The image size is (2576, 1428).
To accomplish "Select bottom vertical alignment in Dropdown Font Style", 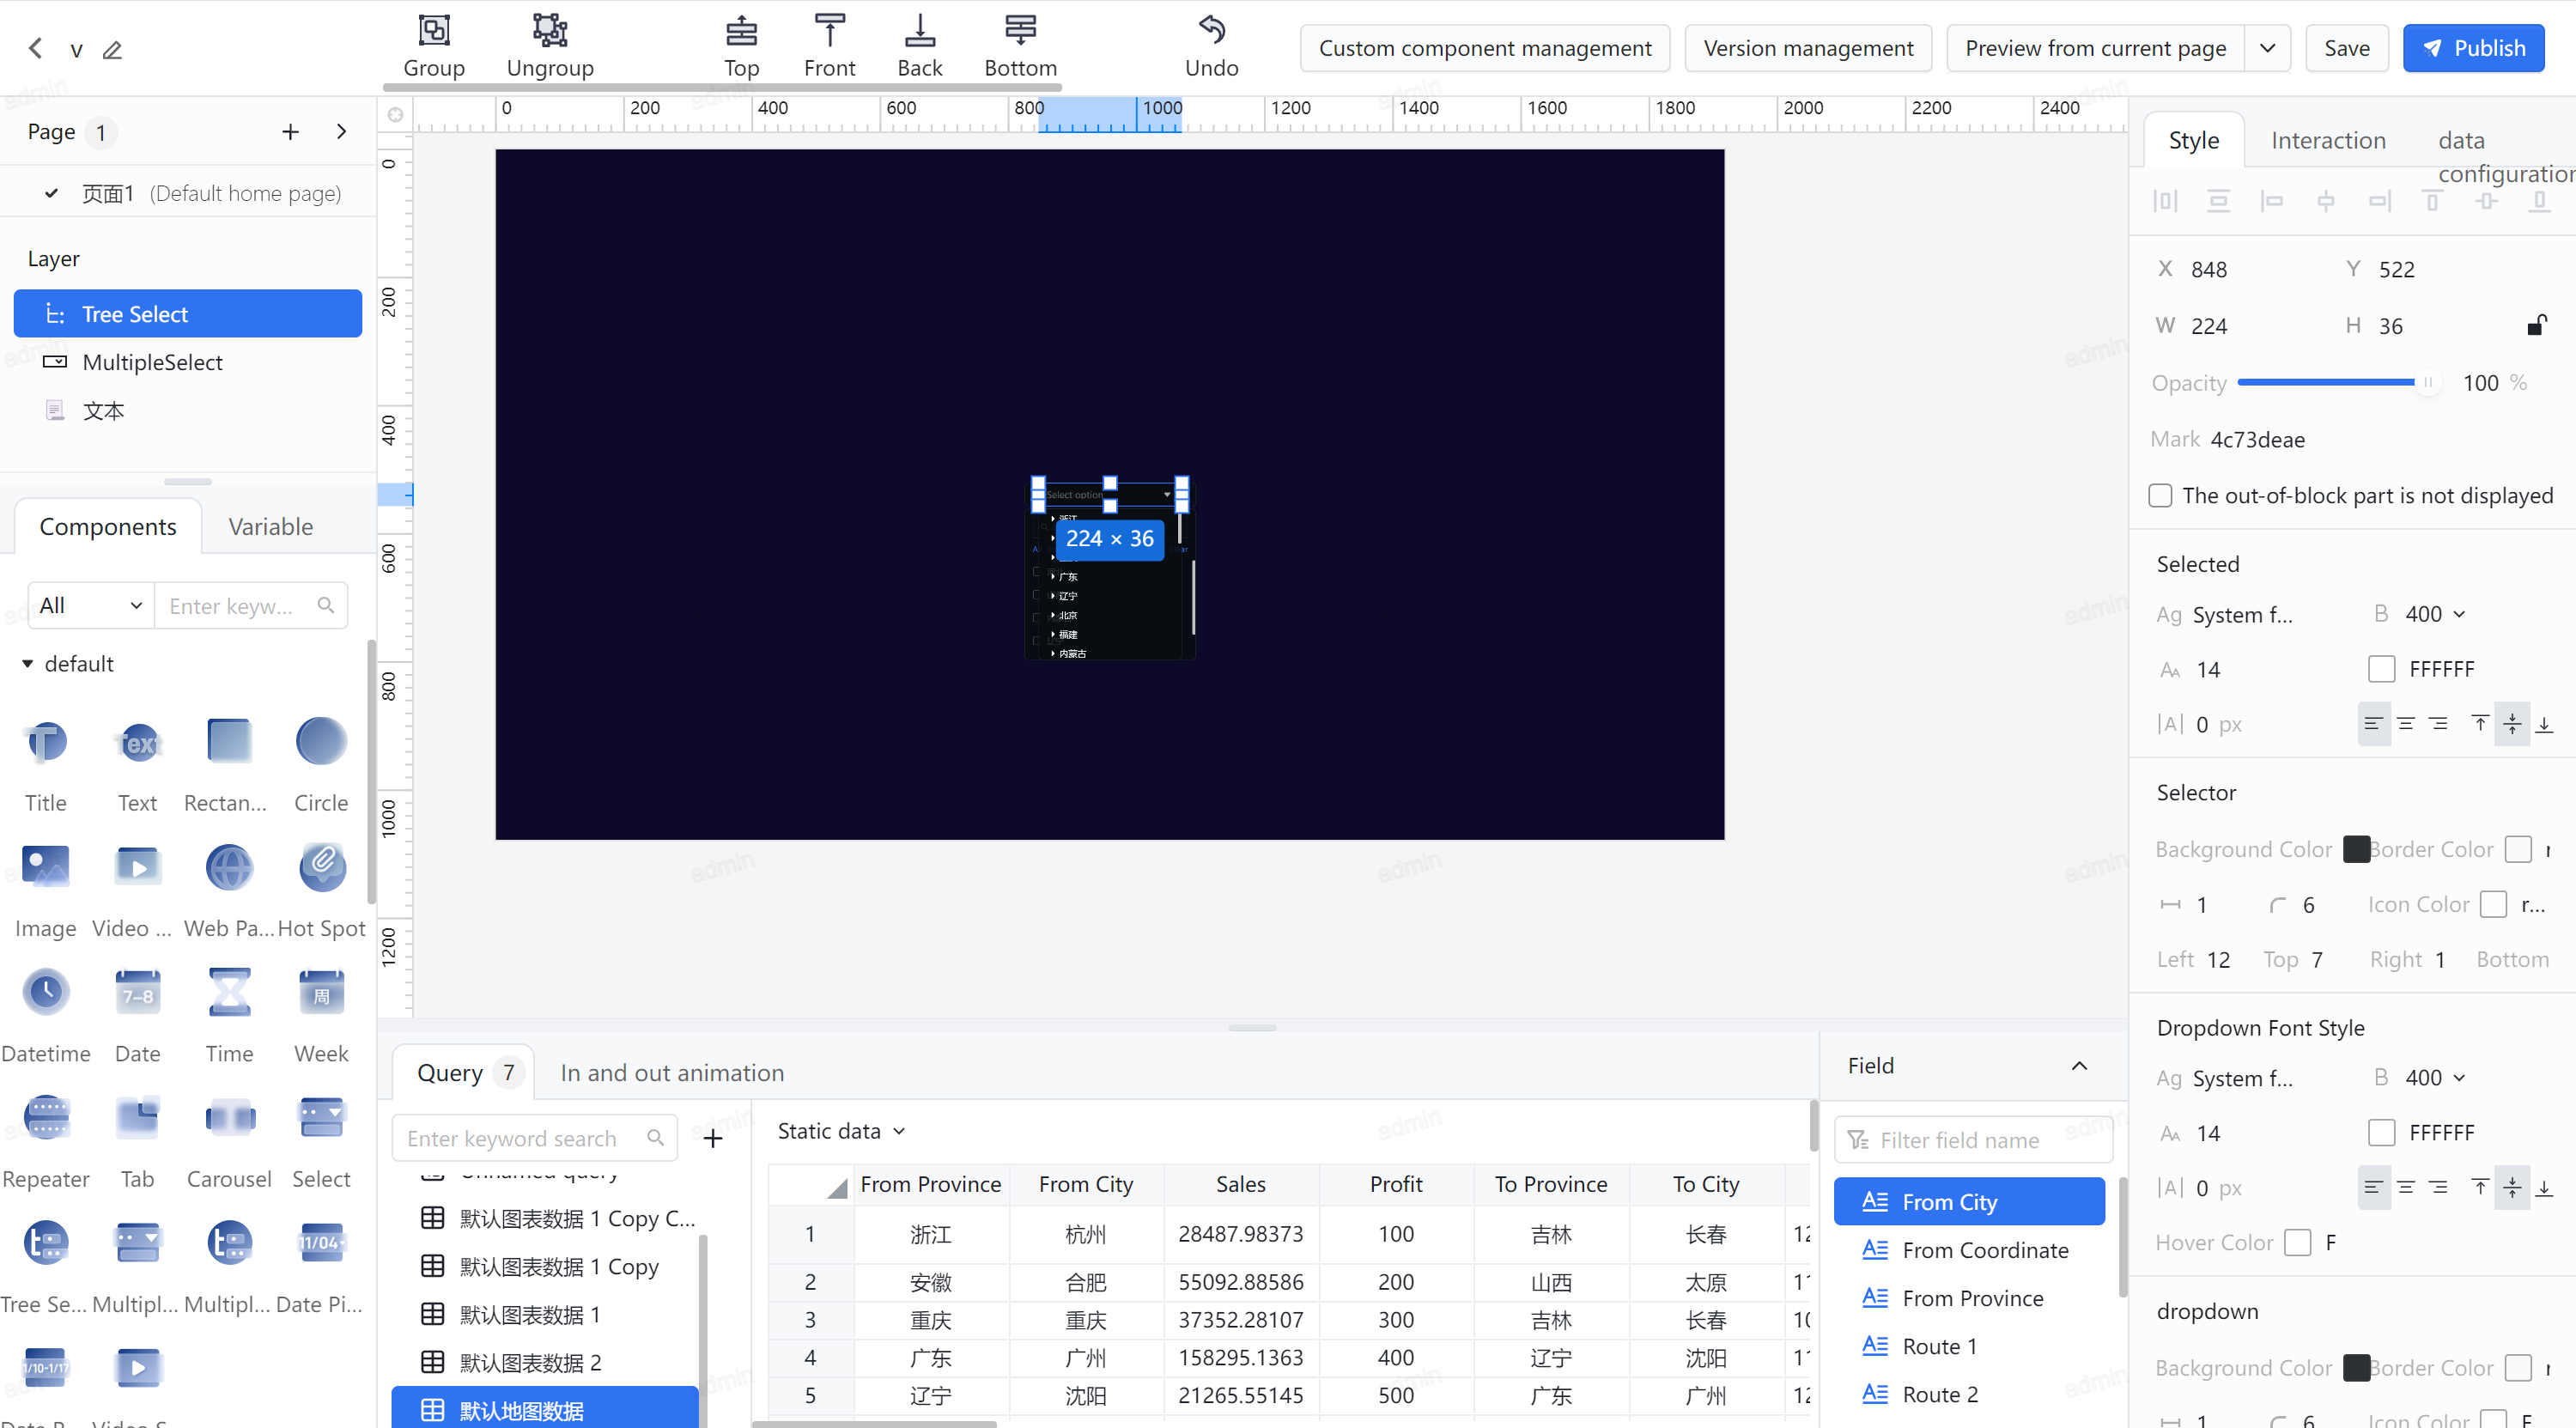I will [x=2544, y=1188].
